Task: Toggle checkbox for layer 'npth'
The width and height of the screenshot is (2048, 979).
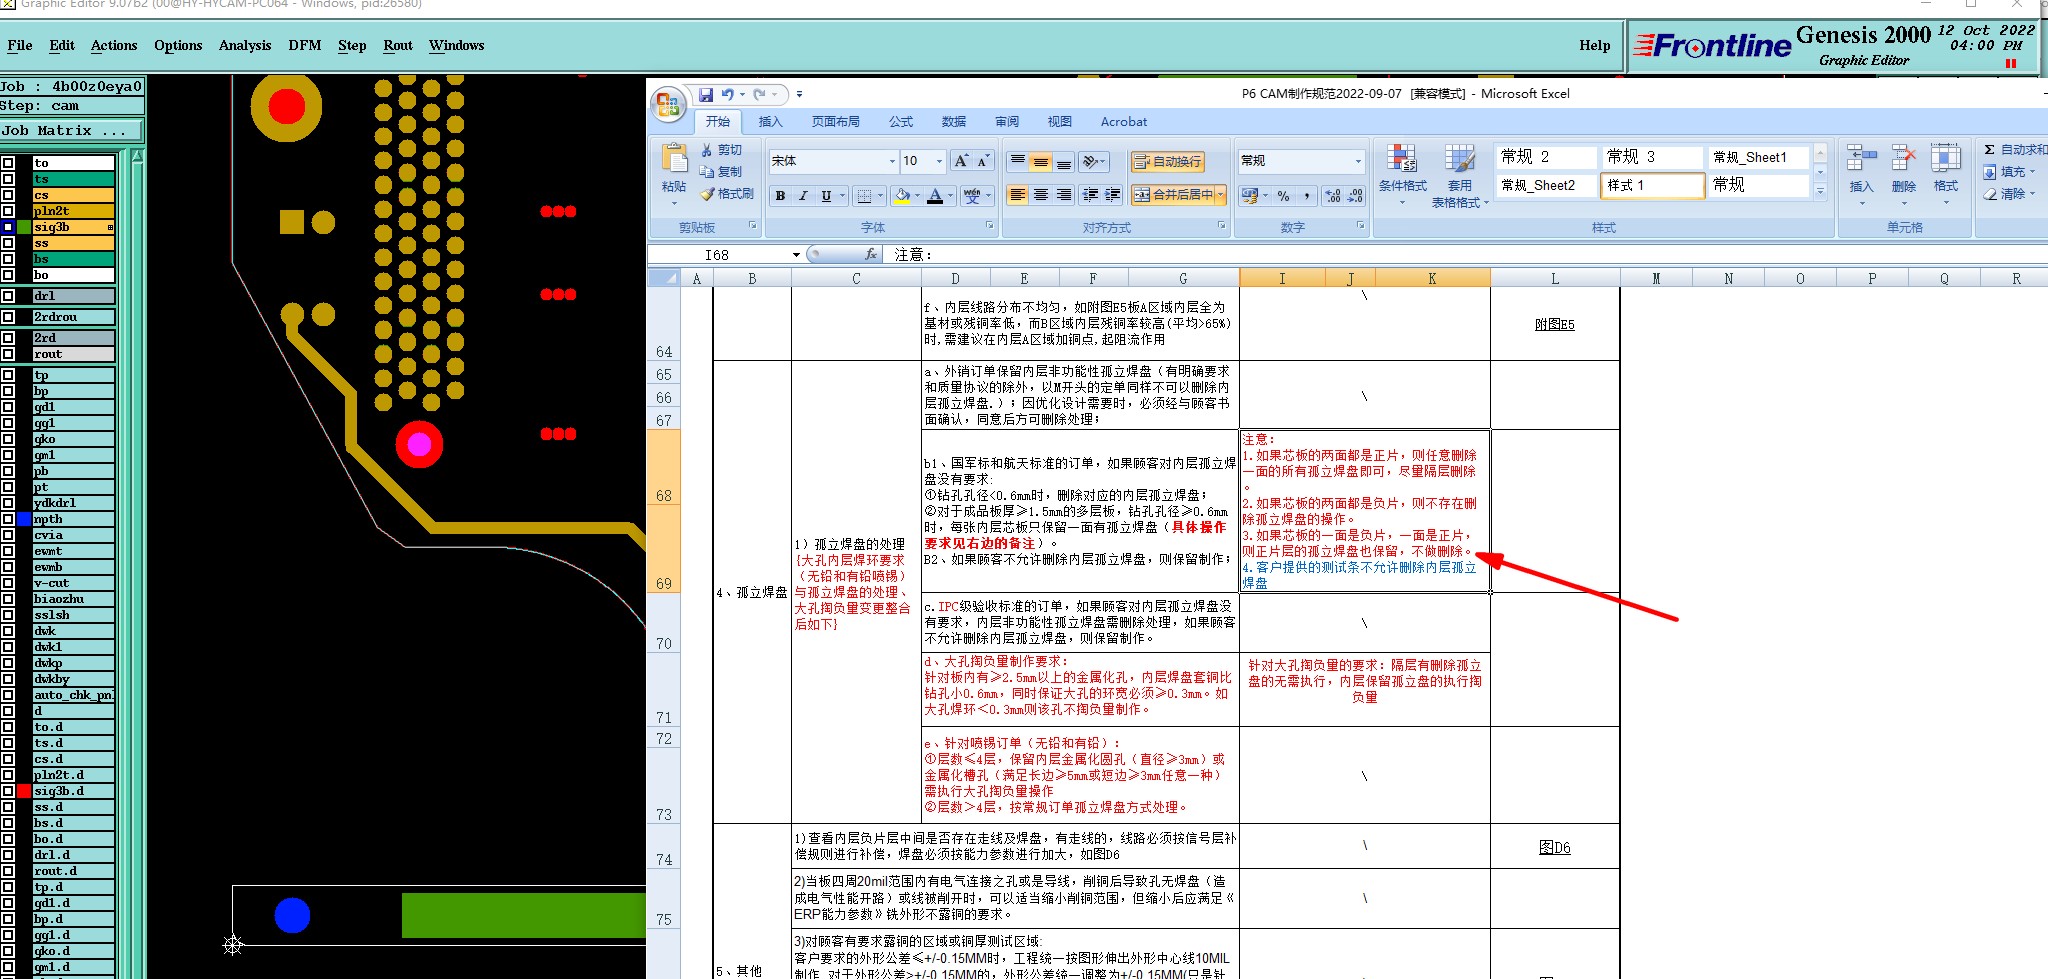Action: [8, 519]
